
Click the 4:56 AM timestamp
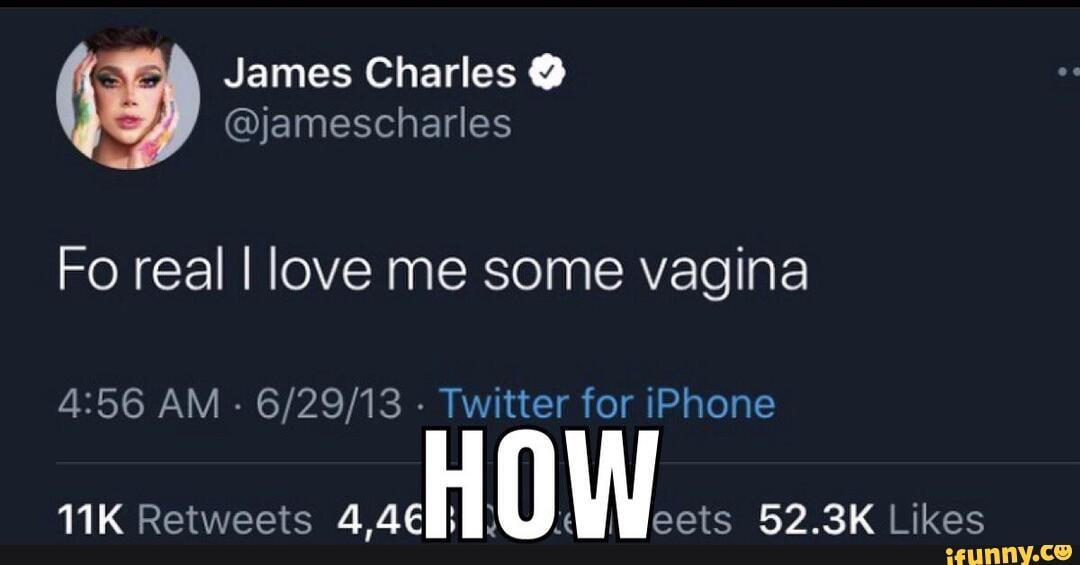[x=138, y=404]
